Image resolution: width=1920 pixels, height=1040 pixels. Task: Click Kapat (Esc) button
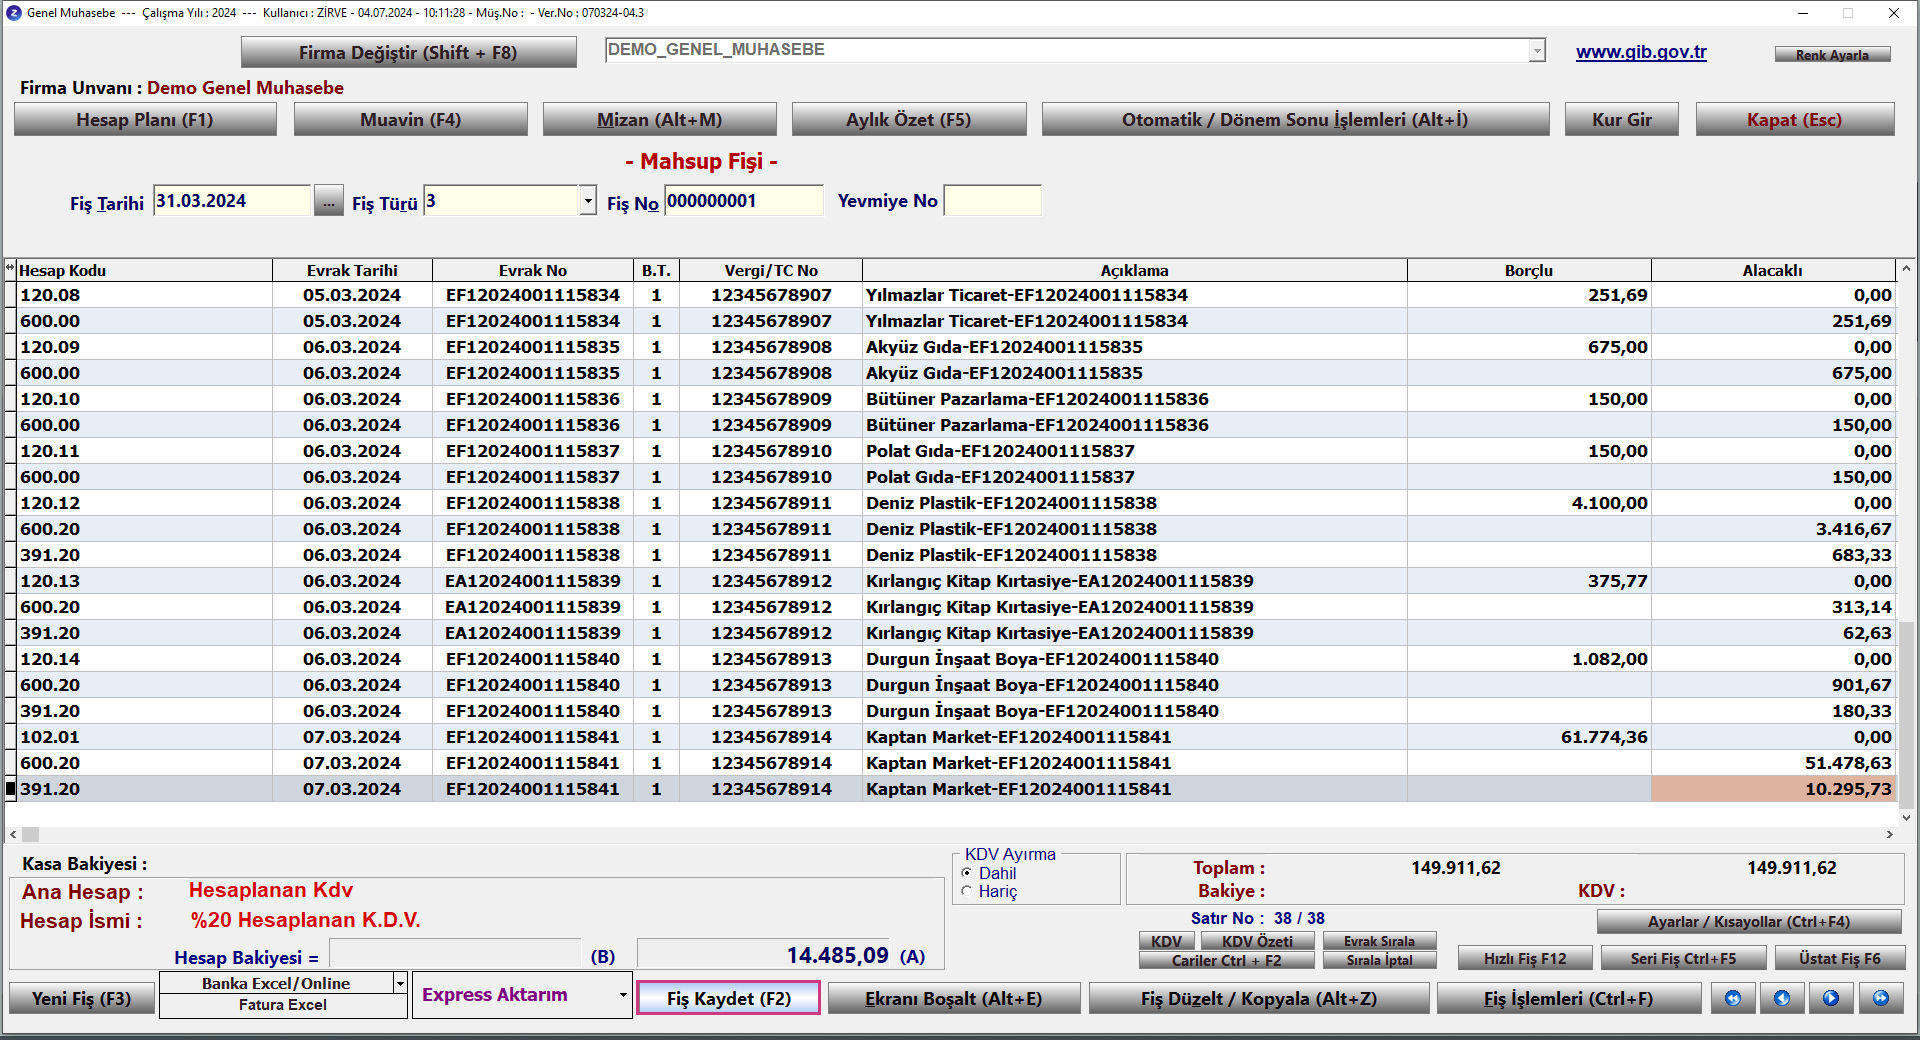[1794, 119]
